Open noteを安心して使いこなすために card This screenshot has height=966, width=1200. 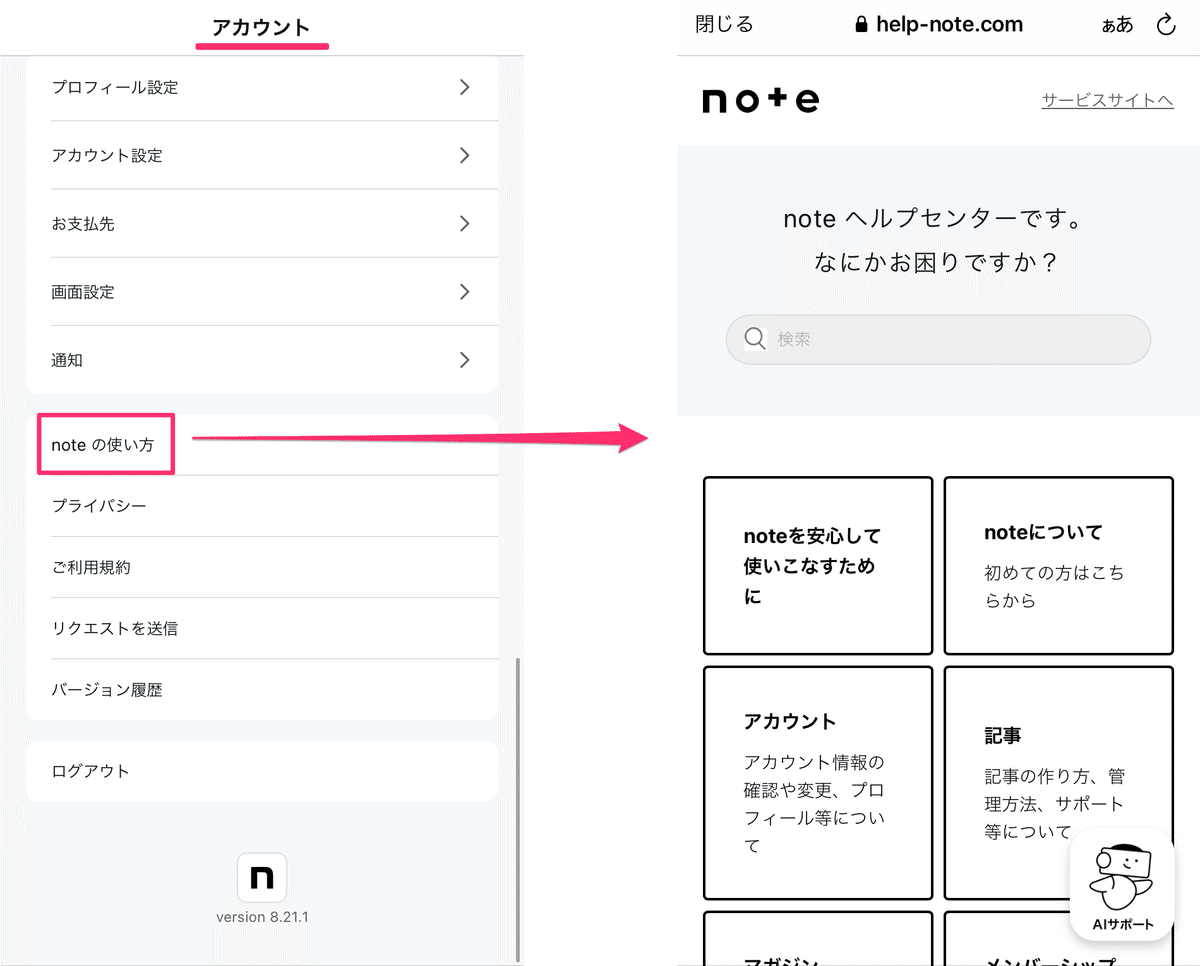point(818,566)
